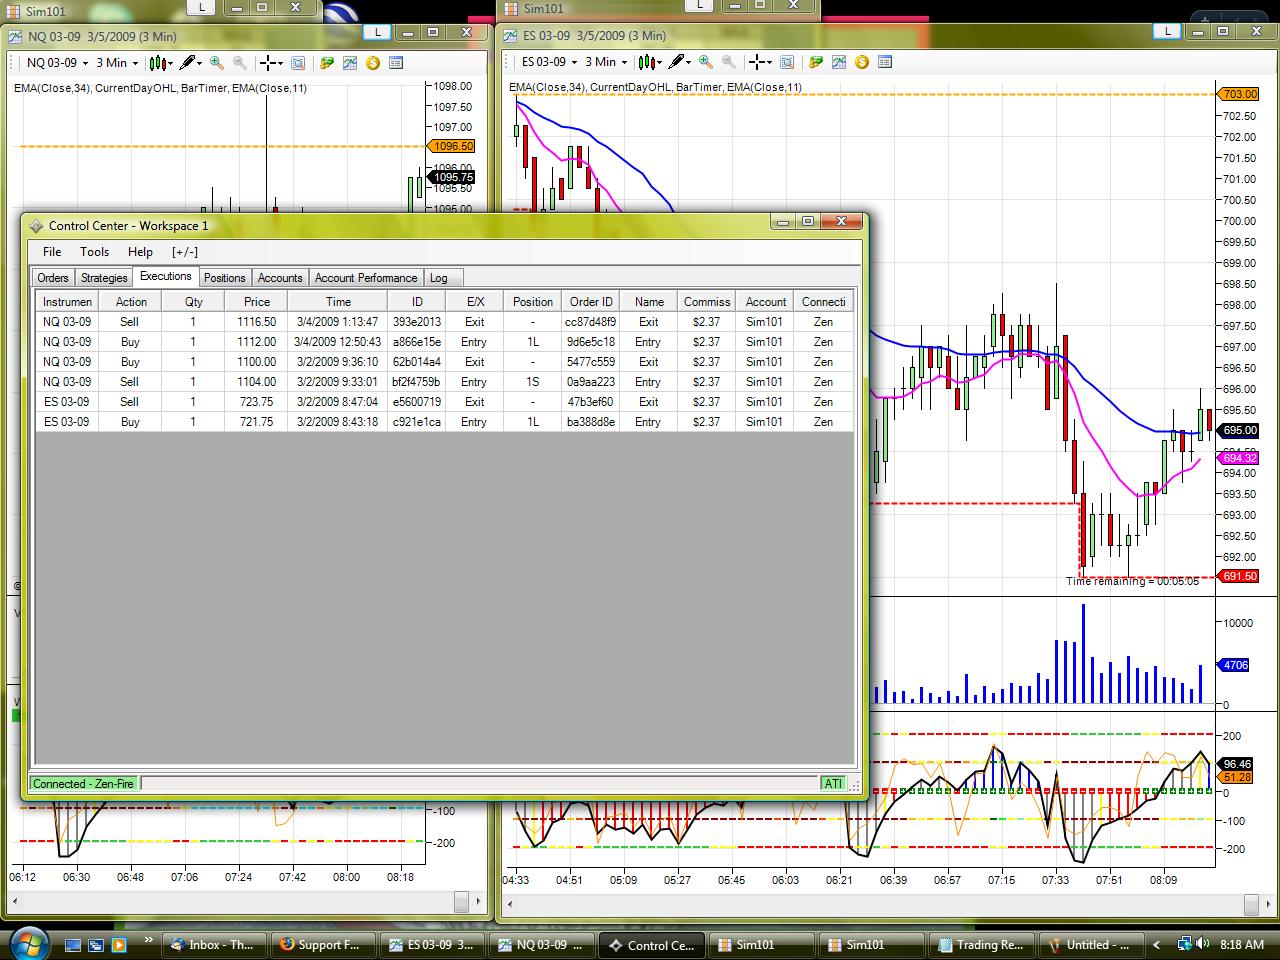Sort by the Price column header
This screenshot has width=1280, height=960.
coord(257,301)
